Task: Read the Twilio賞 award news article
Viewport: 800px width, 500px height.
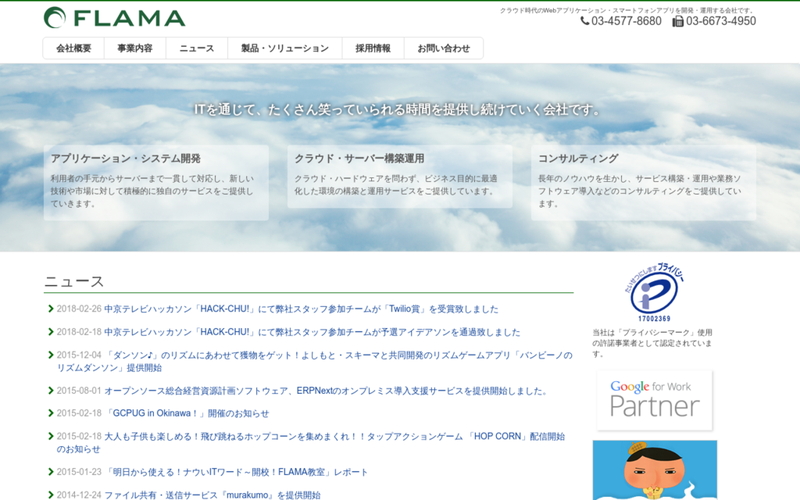Action: click(x=301, y=309)
